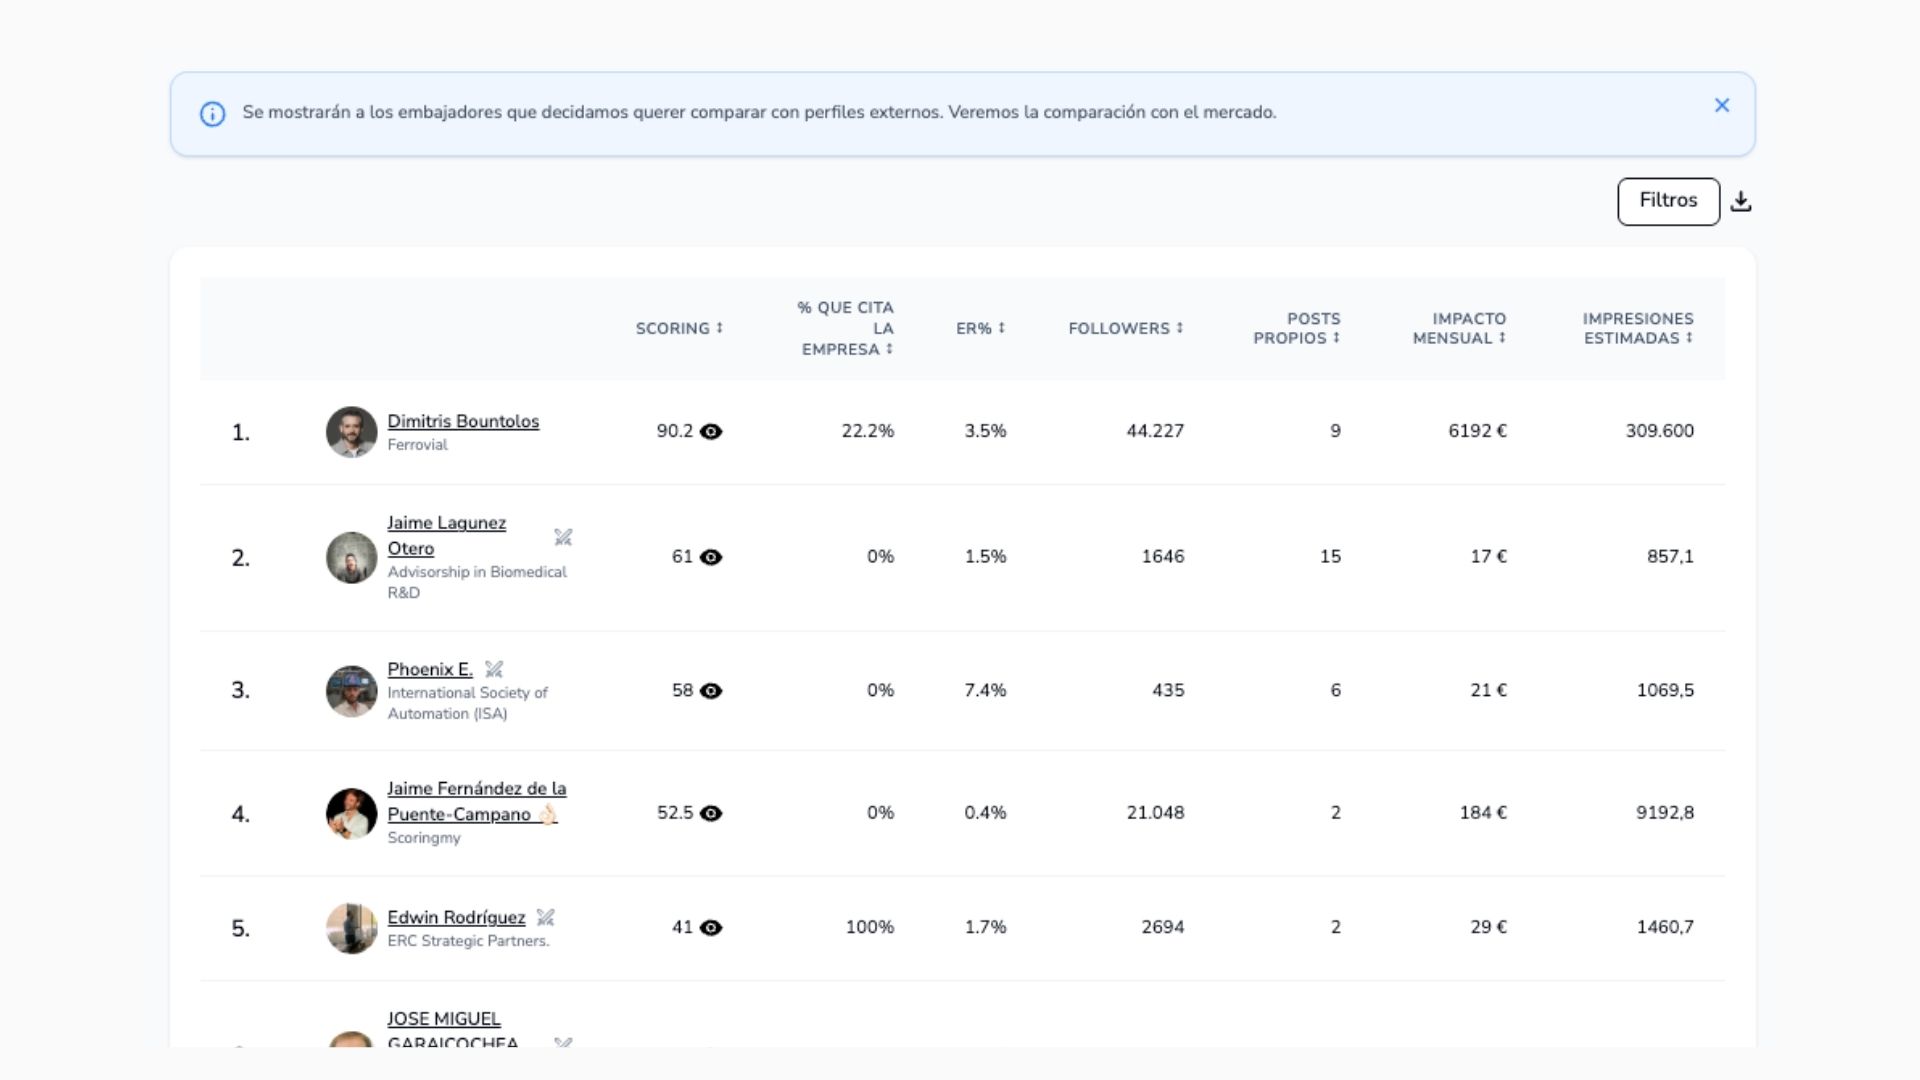1920x1080 pixels.
Task: Sort the table by FOLLOWERS
Action: (1125, 328)
